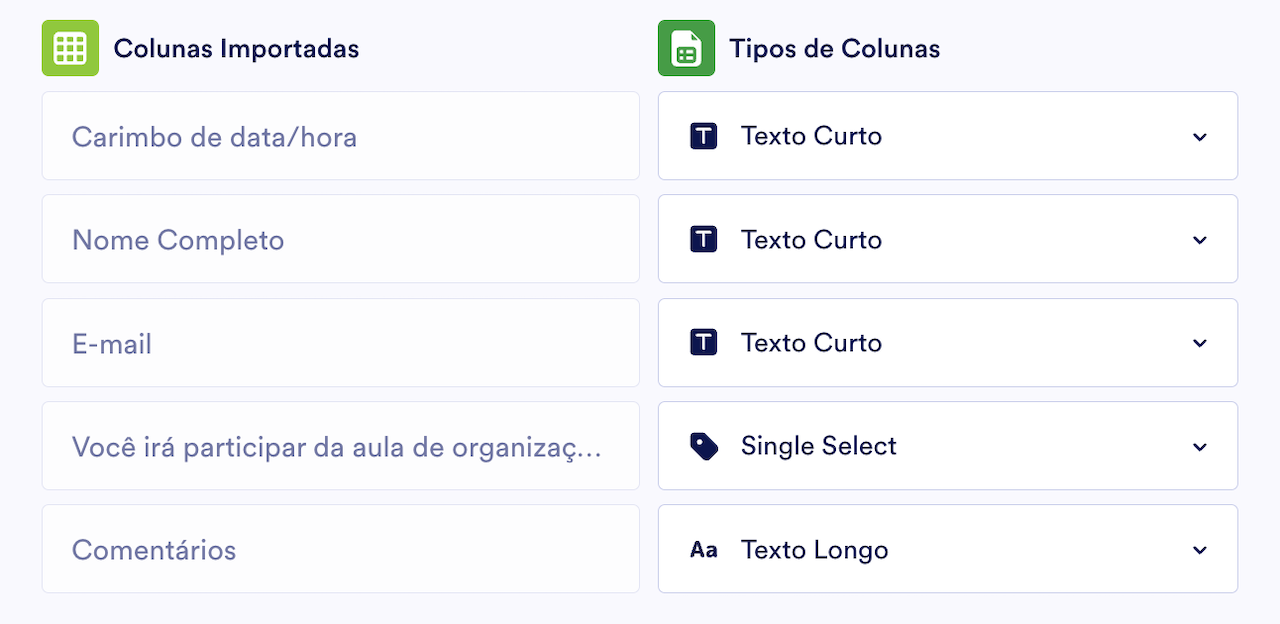The height and width of the screenshot is (624, 1280).
Task: Click the T icon in the first Texto Curto row
Action: pyautogui.click(x=704, y=136)
